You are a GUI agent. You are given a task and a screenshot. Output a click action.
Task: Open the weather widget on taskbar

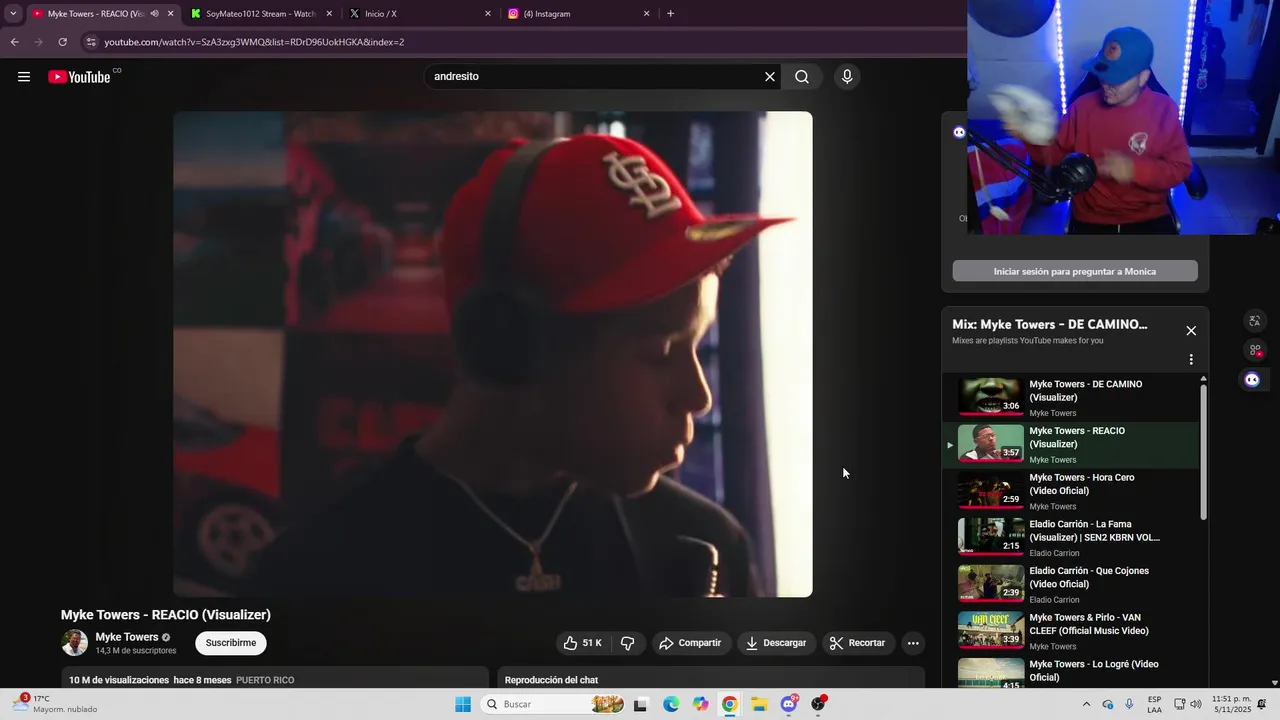point(55,704)
